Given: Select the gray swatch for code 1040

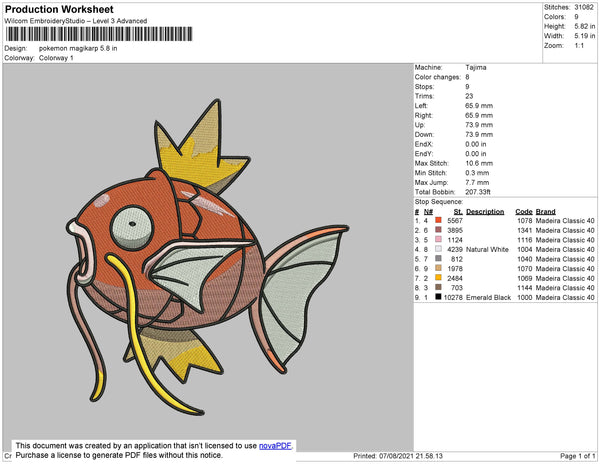Looking at the screenshot, I should [439, 259].
